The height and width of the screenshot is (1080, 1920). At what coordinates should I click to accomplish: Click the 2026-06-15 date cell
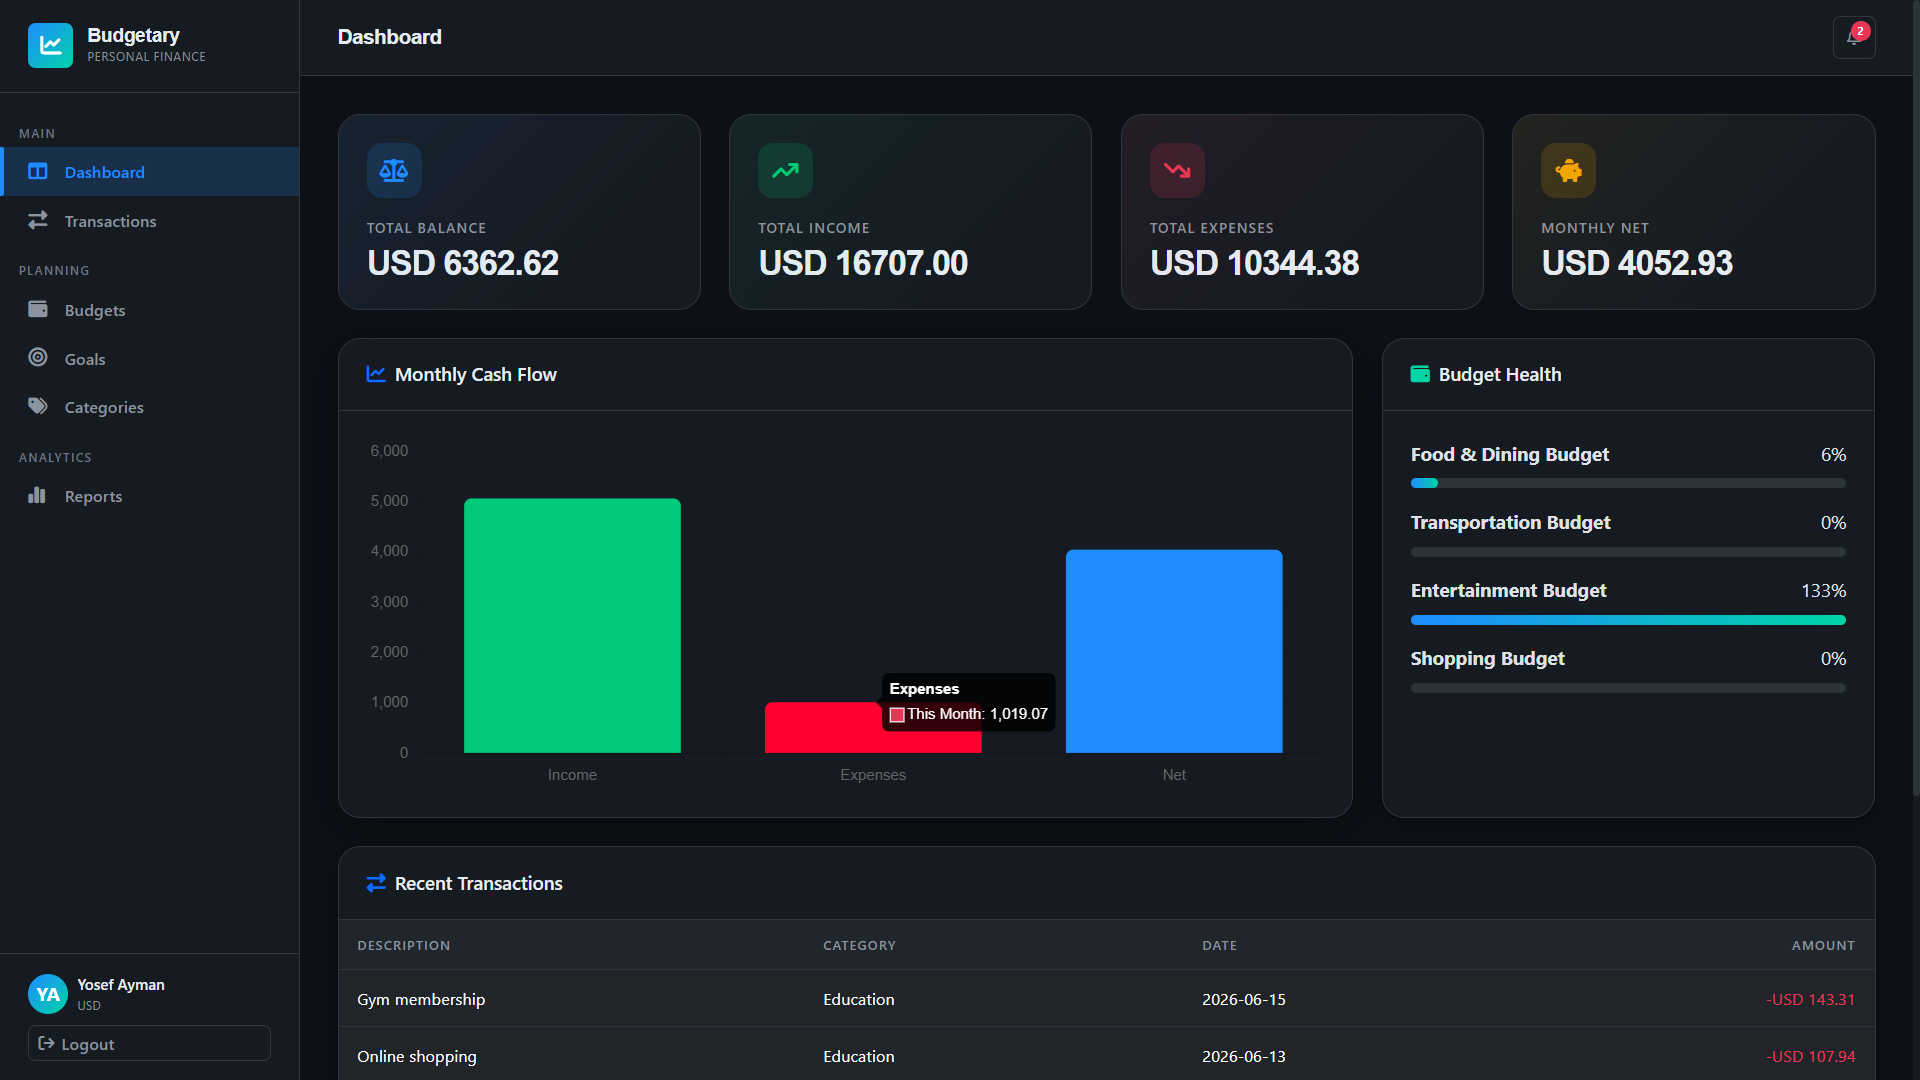point(1244,999)
